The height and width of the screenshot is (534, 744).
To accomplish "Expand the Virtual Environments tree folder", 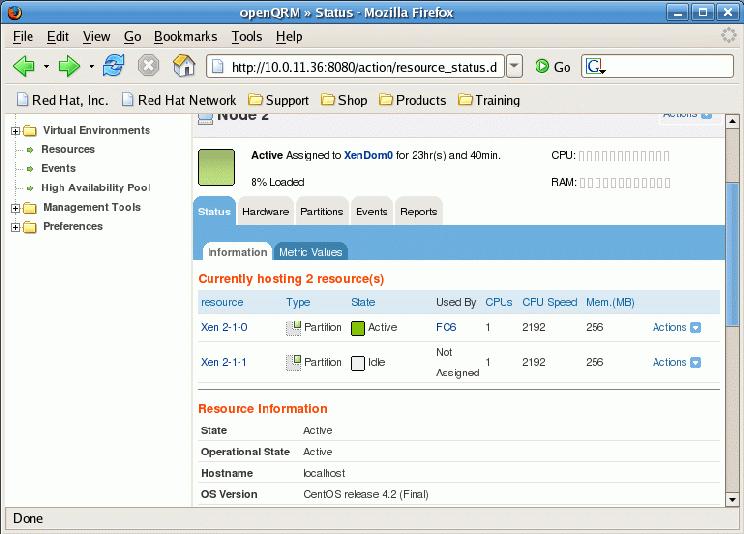I will point(16,131).
